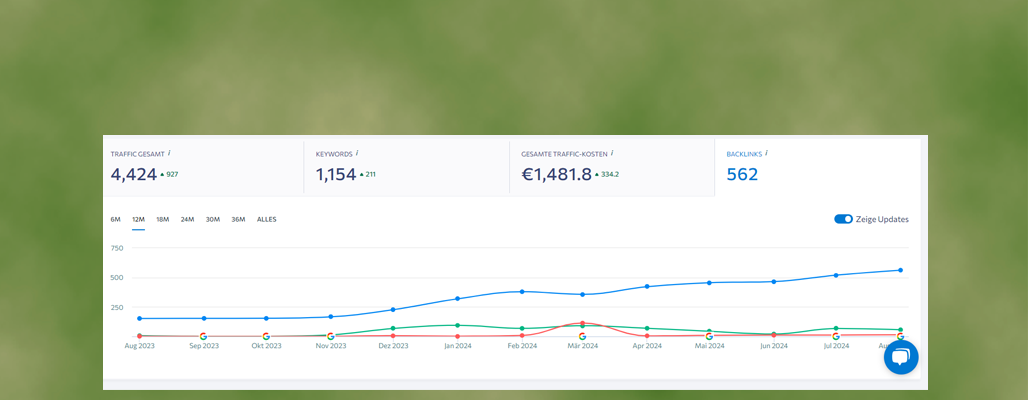Click info icon beside Traffic Gesamt
This screenshot has height=400, width=1028.
point(169,153)
